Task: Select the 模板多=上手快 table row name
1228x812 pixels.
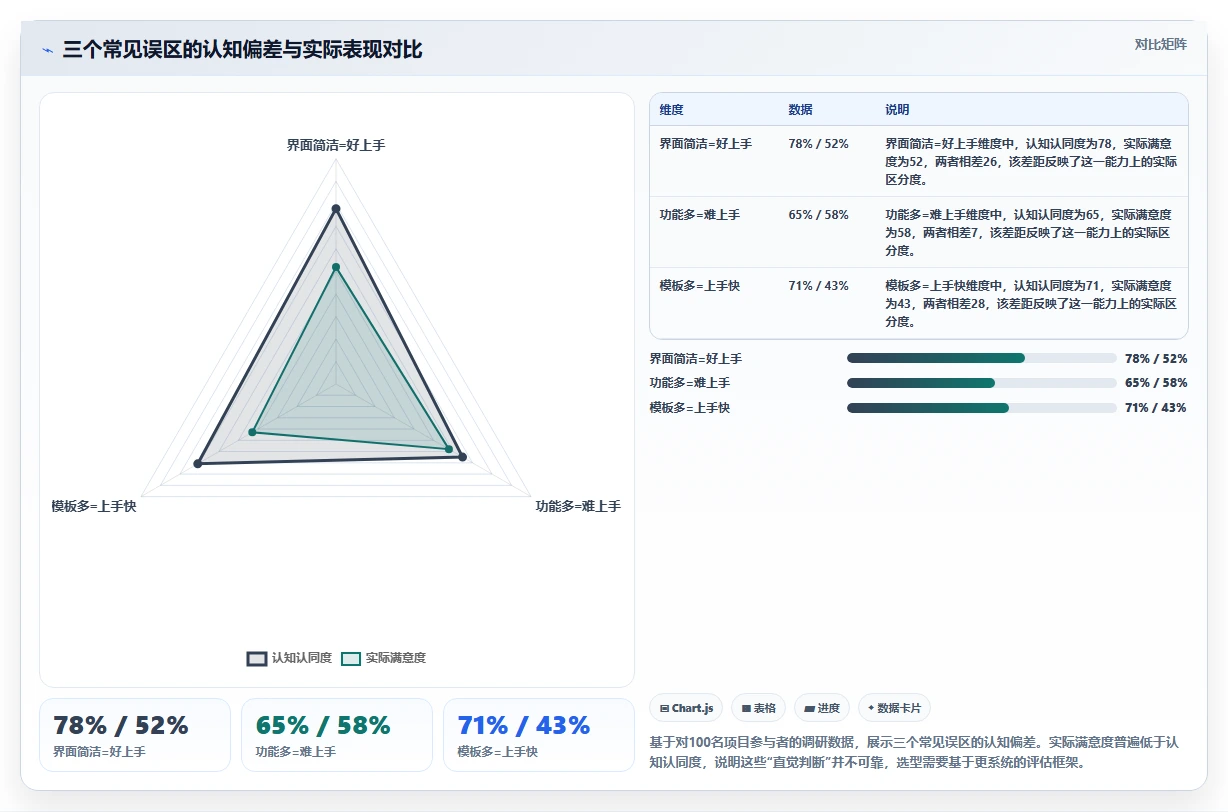Action: point(700,286)
